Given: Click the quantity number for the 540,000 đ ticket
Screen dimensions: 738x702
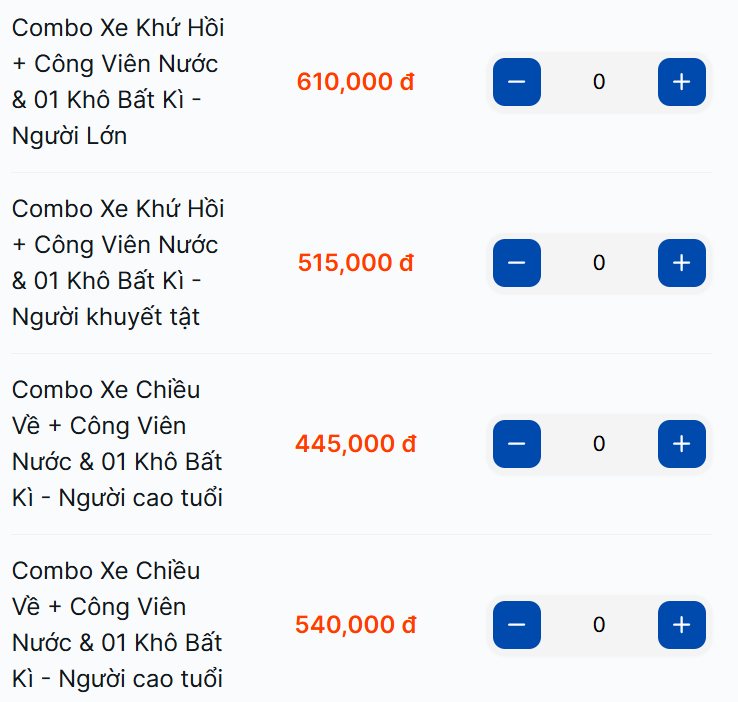Looking at the screenshot, I should click(x=599, y=625).
